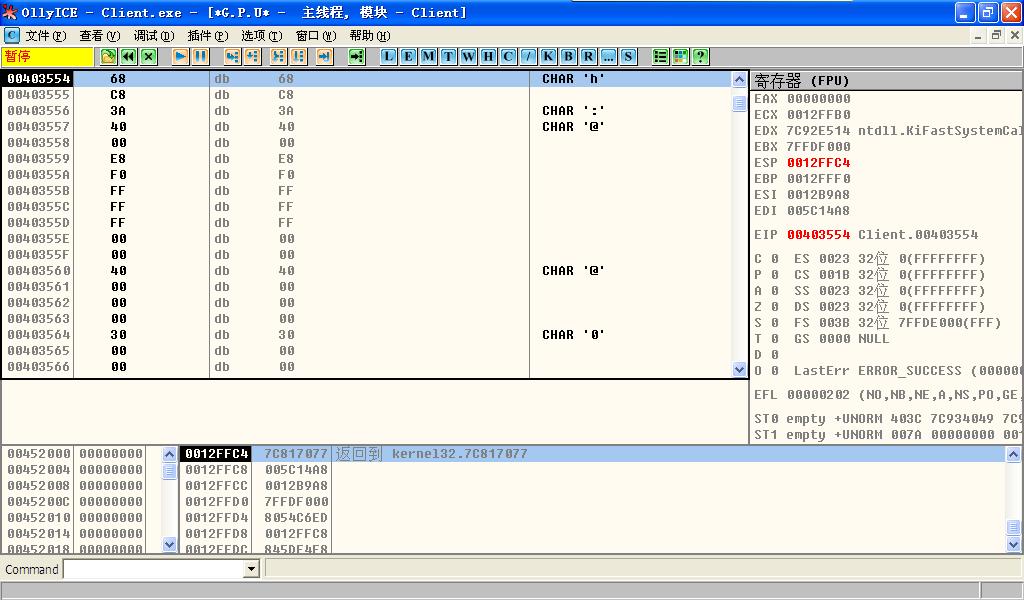Viewport: 1024px width, 600px height.
Task: Select stack entry at 0012FFC4
Action: tap(591, 454)
